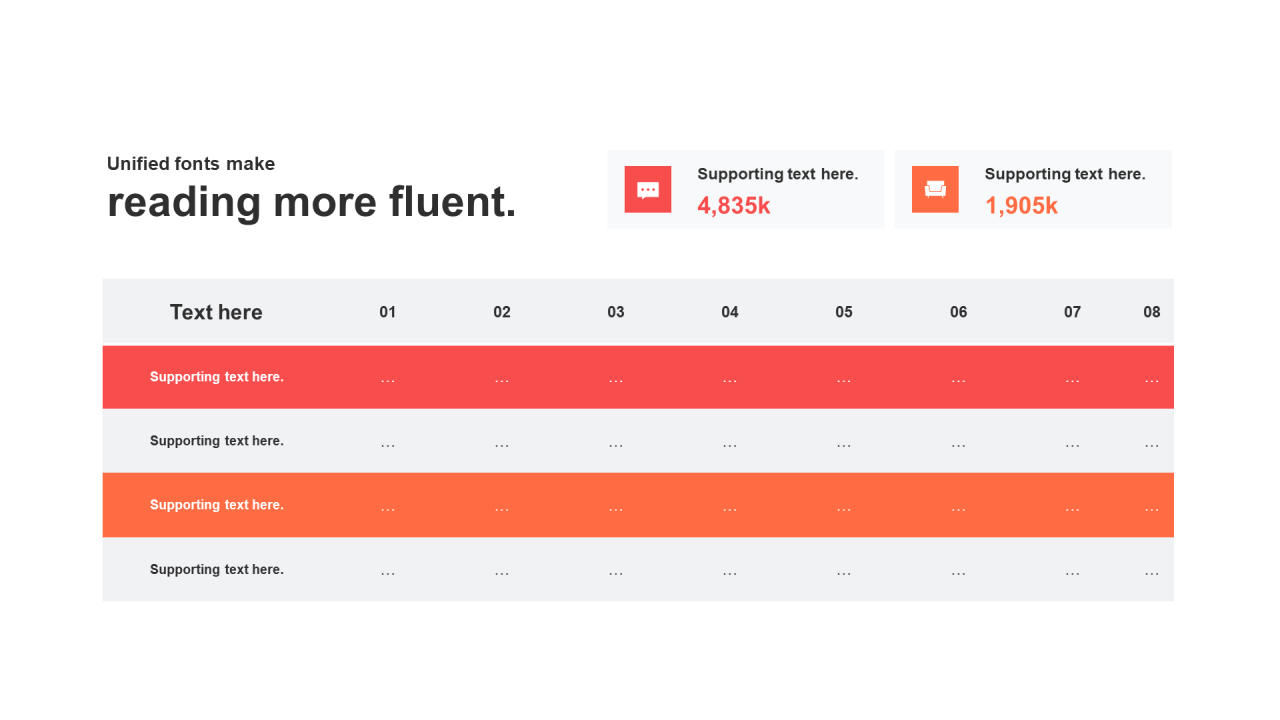Viewport: 1280px width, 720px height.
Task: Click the red row's supporting text label
Action: tap(217, 377)
